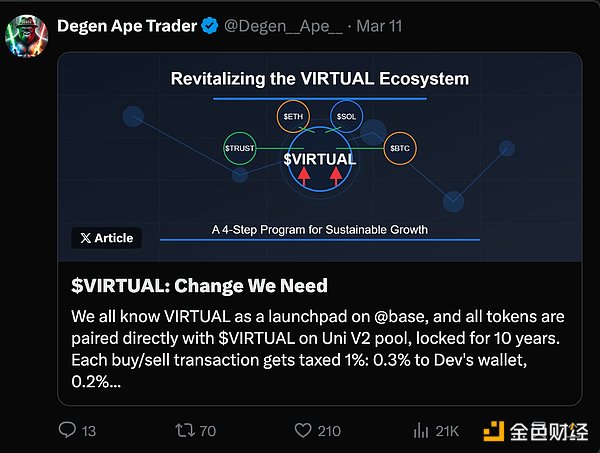This screenshot has height=453, width=600.
Task: Repost the tweet using the retweet icon
Action: [186, 430]
